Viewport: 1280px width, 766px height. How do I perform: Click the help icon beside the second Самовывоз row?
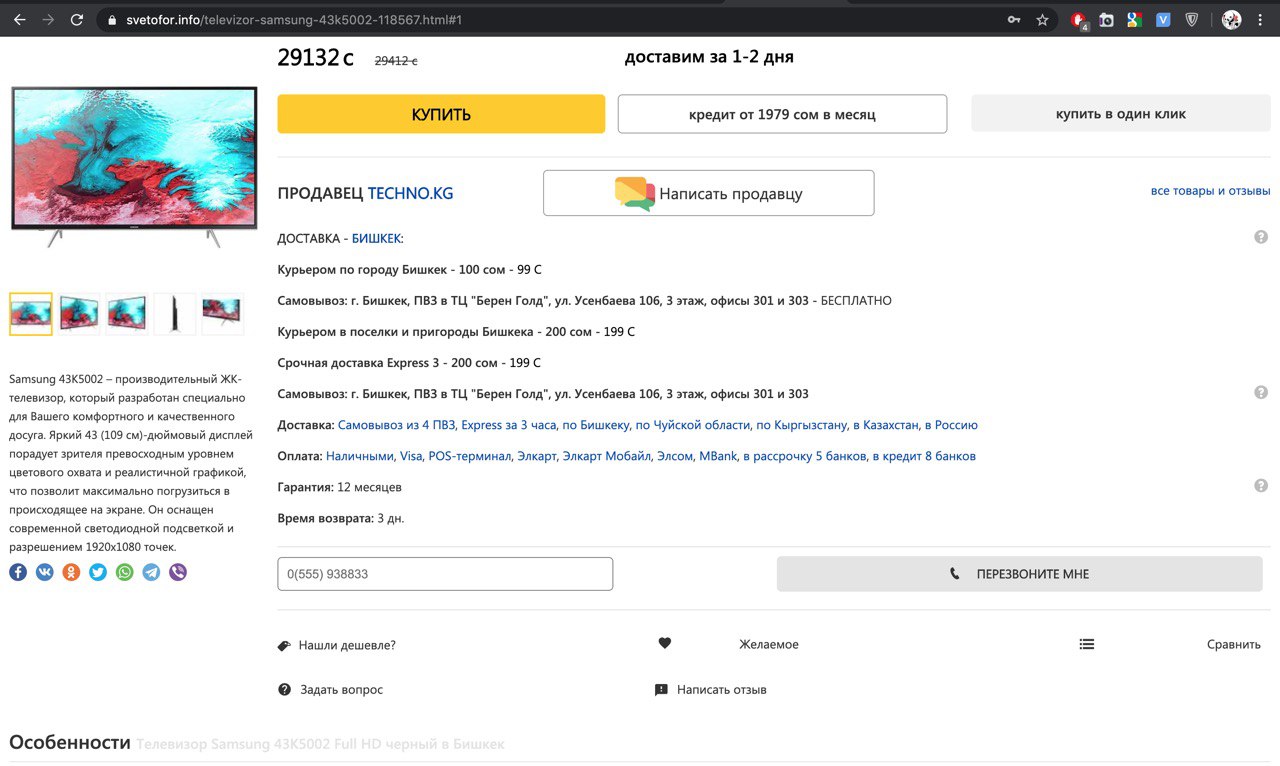[x=1261, y=393]
